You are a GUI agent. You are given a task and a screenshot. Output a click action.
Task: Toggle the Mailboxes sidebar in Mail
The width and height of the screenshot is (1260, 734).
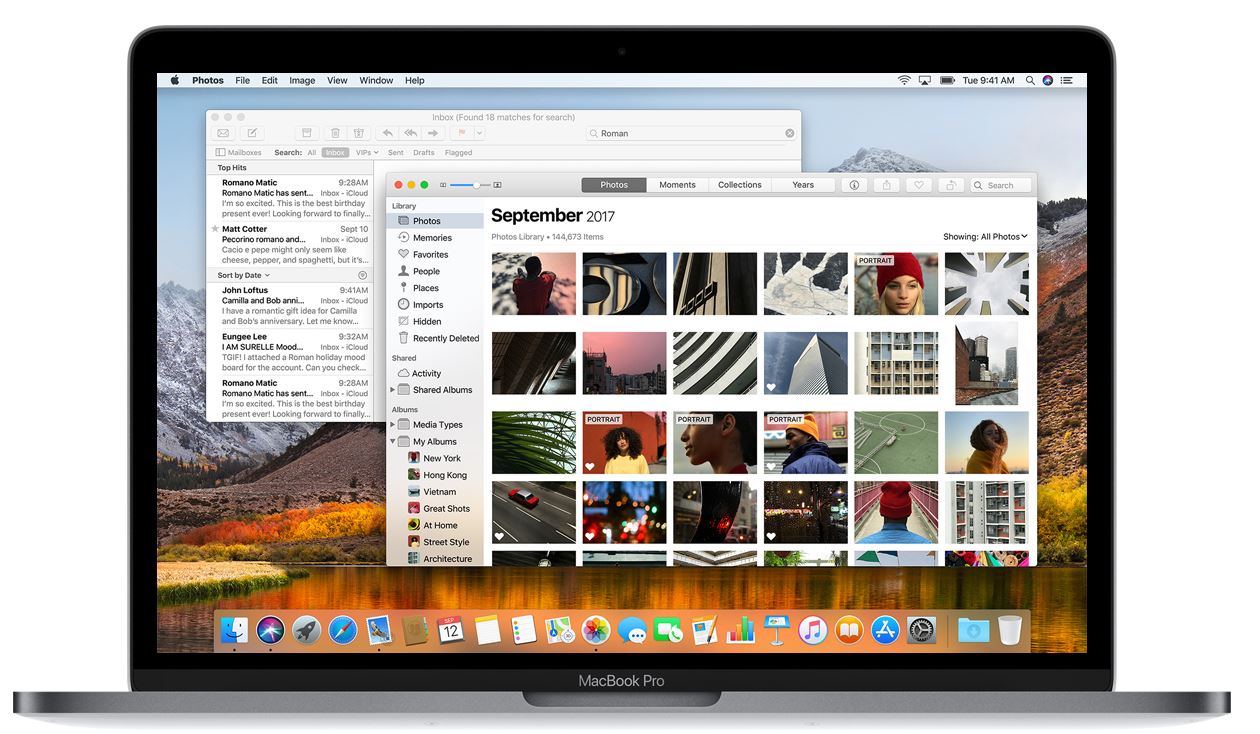[238, 153]
